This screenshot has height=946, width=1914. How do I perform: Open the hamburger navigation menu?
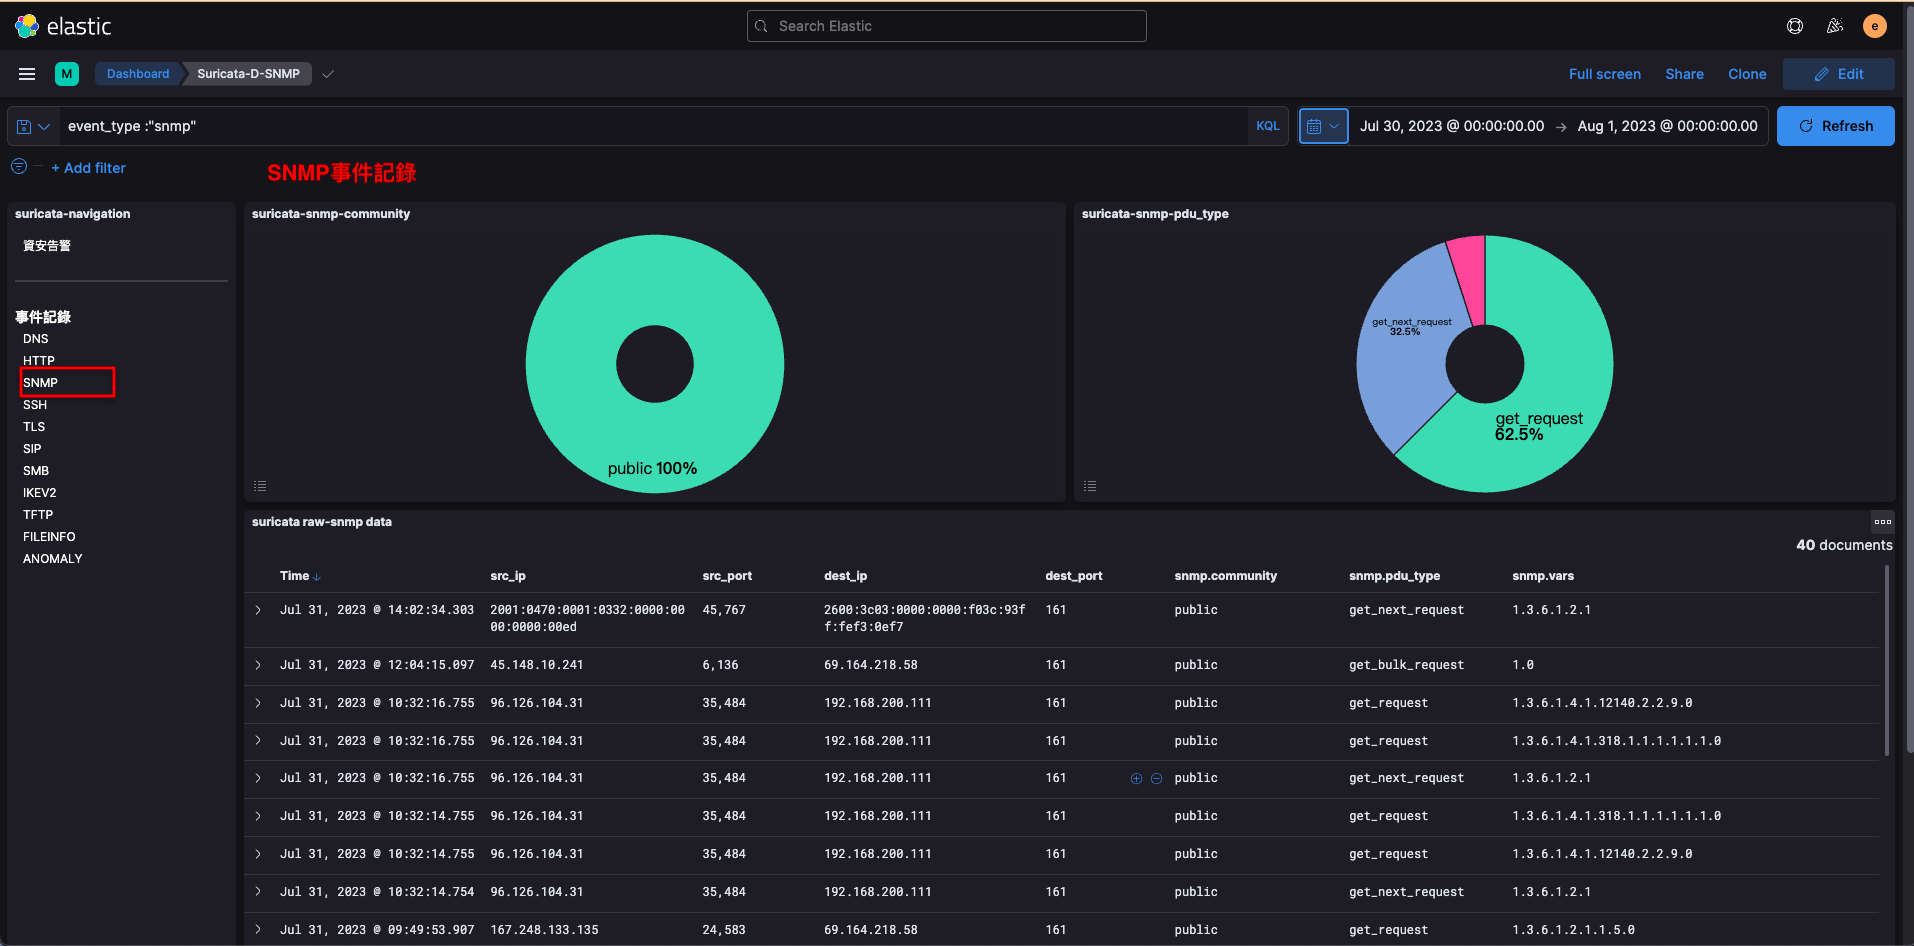click(x=27, y=74)
